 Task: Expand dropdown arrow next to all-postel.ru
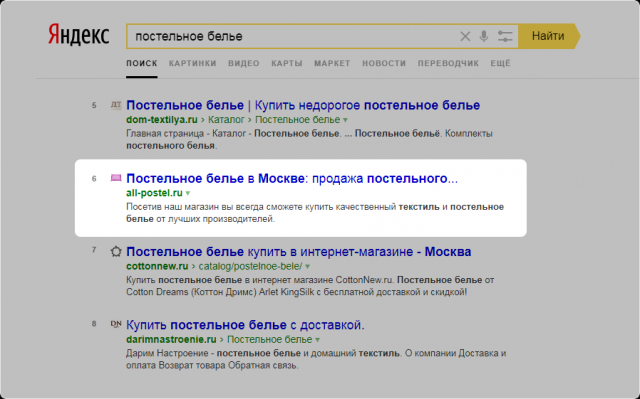[x=188, y=193]
